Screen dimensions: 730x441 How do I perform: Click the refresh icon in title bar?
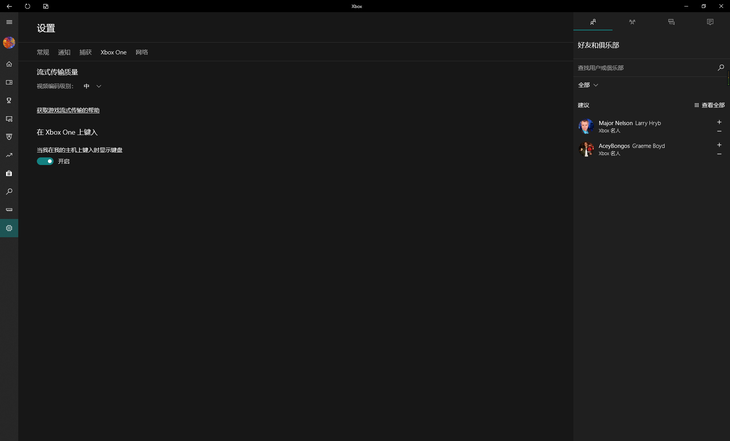pos(27,6)
